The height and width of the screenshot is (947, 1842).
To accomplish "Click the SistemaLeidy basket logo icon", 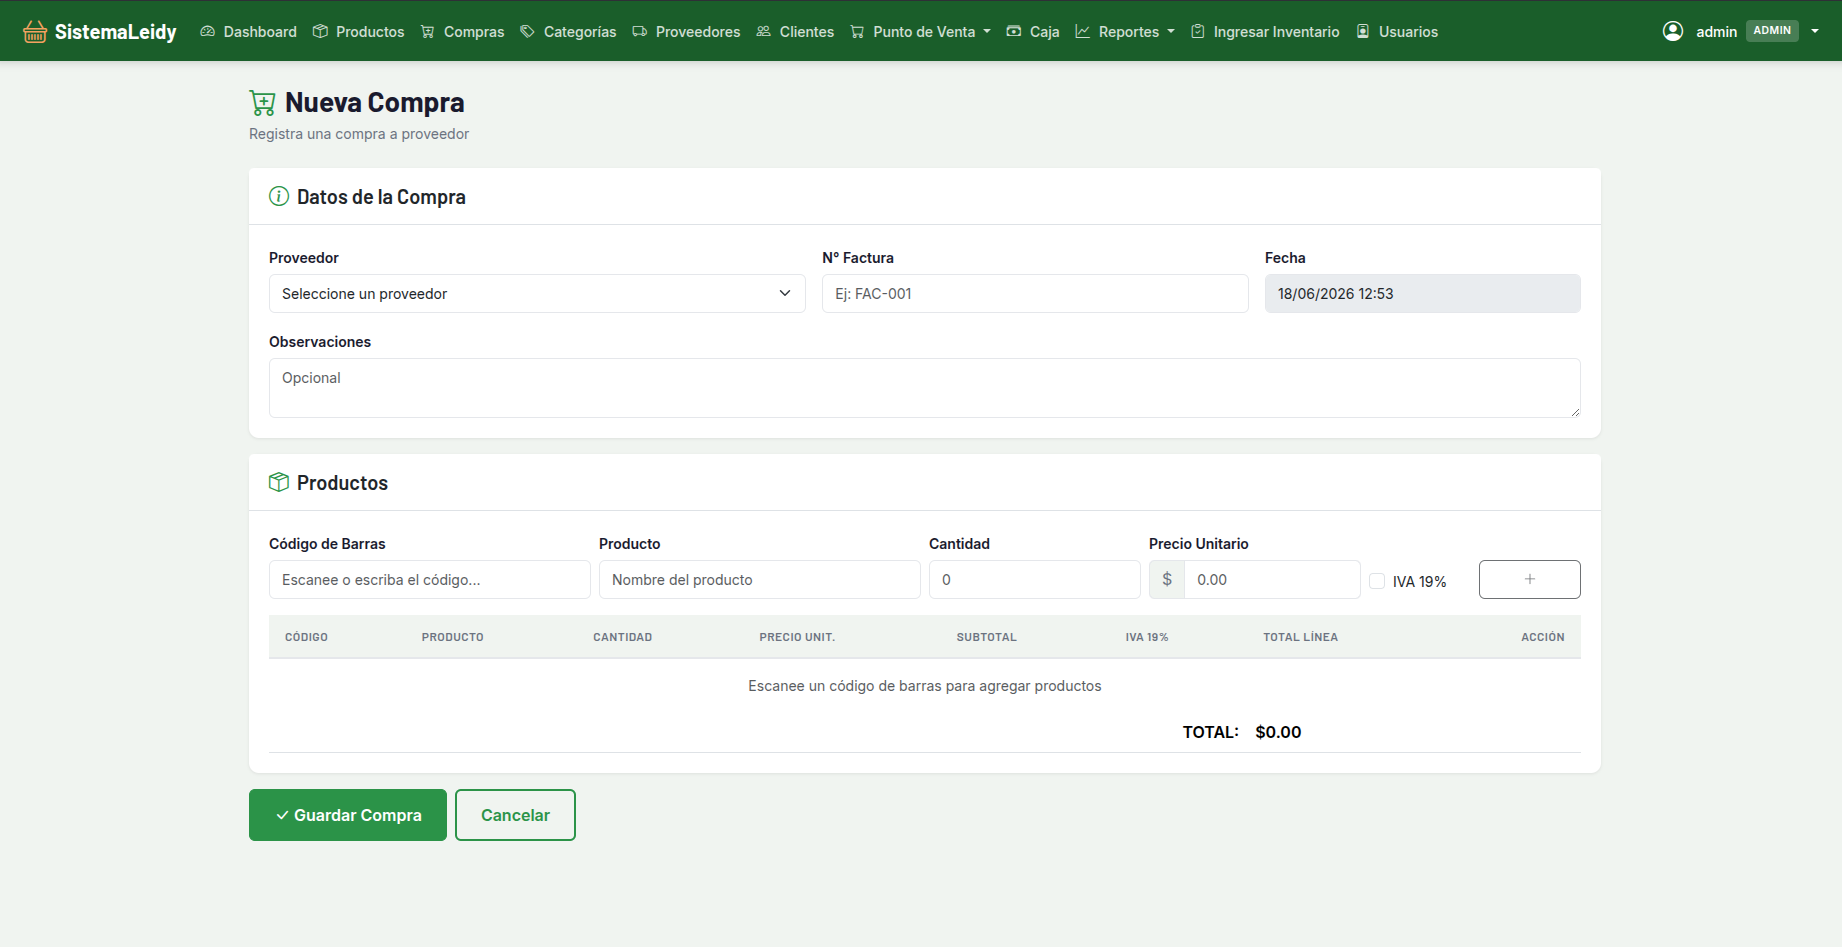I will [x=35, y=32].
